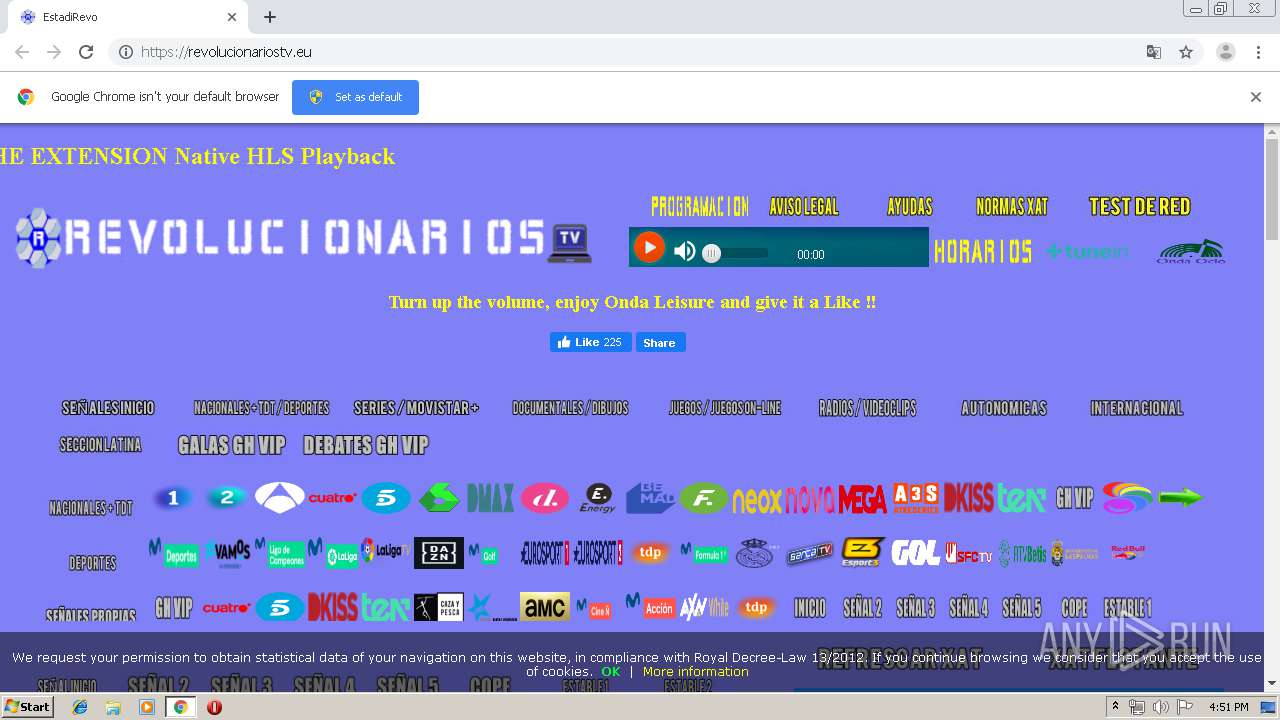Open the INTERNACIONAL section
Viewport: 1280px width, 720px height.
1137,408
